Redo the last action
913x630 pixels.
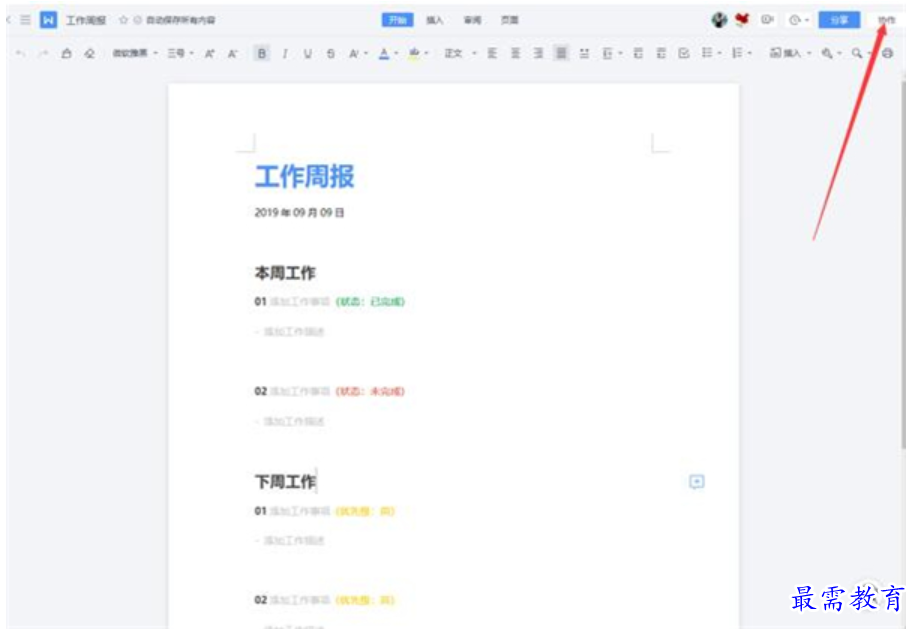tap(43, 54)
